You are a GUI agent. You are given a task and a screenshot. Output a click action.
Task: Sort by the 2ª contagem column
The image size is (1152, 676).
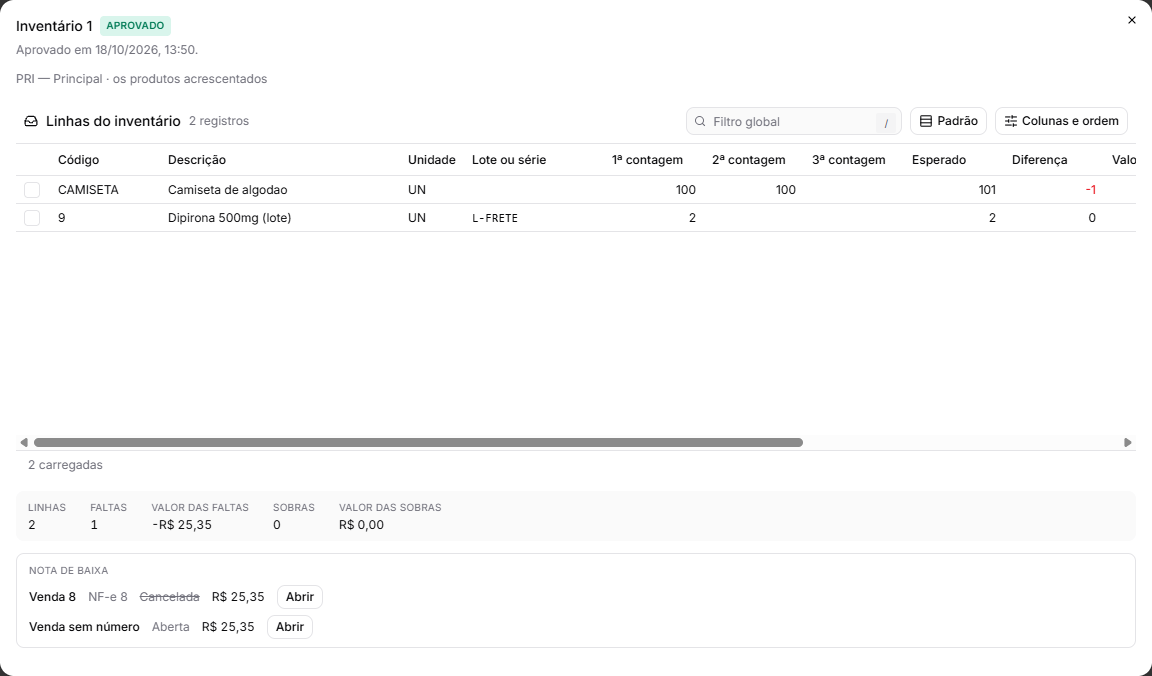click(749, 159)
